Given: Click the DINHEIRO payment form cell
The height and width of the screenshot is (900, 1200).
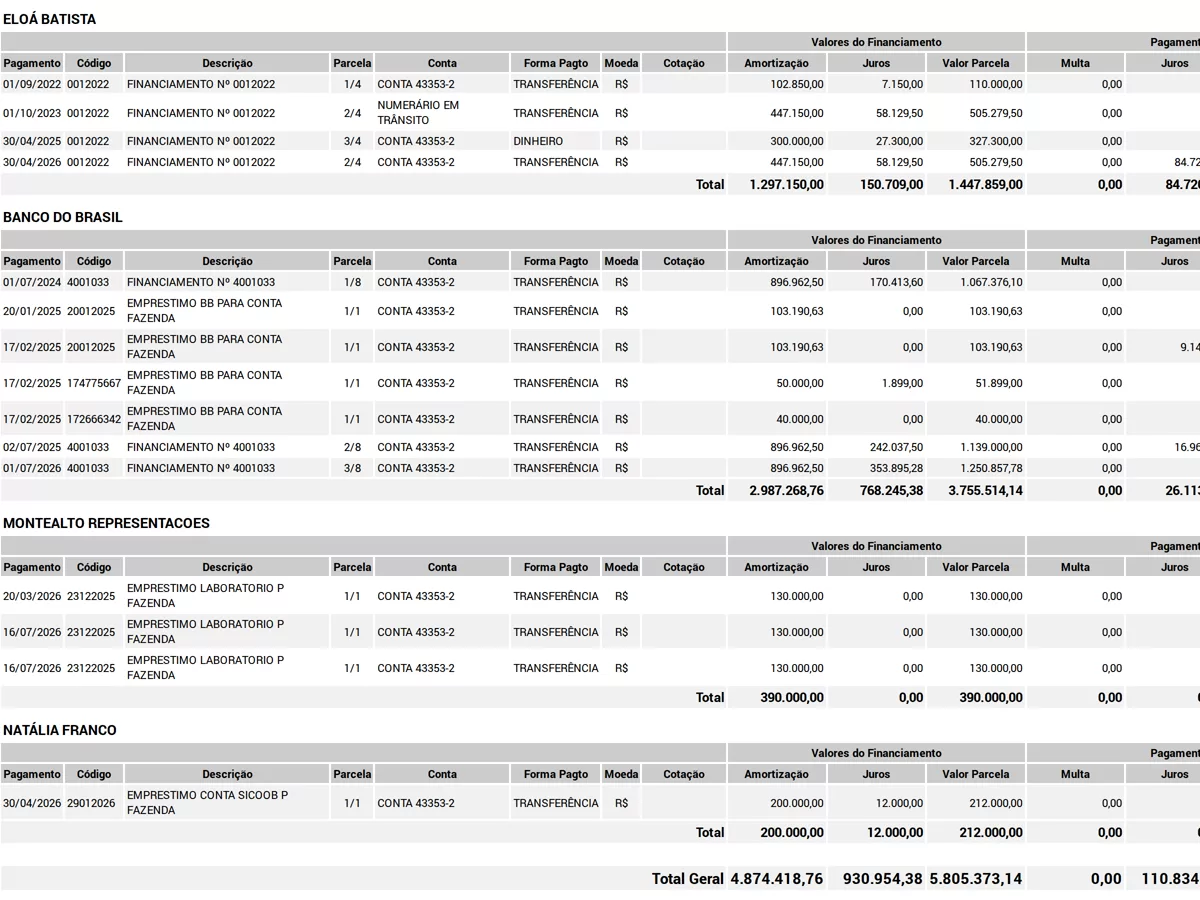Looking at the screenshot, I should [538, 141].
